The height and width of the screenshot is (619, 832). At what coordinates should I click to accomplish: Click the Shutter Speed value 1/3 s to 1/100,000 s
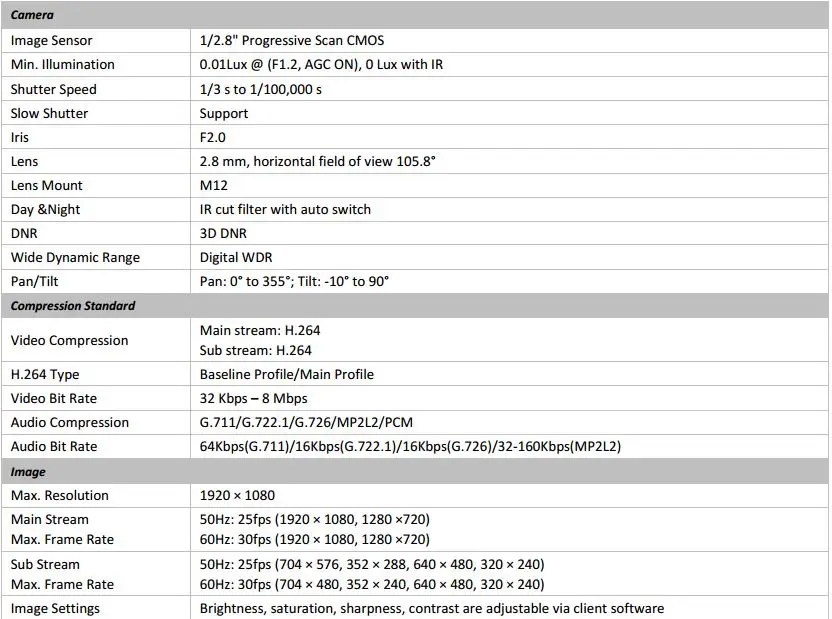point(261,89)
